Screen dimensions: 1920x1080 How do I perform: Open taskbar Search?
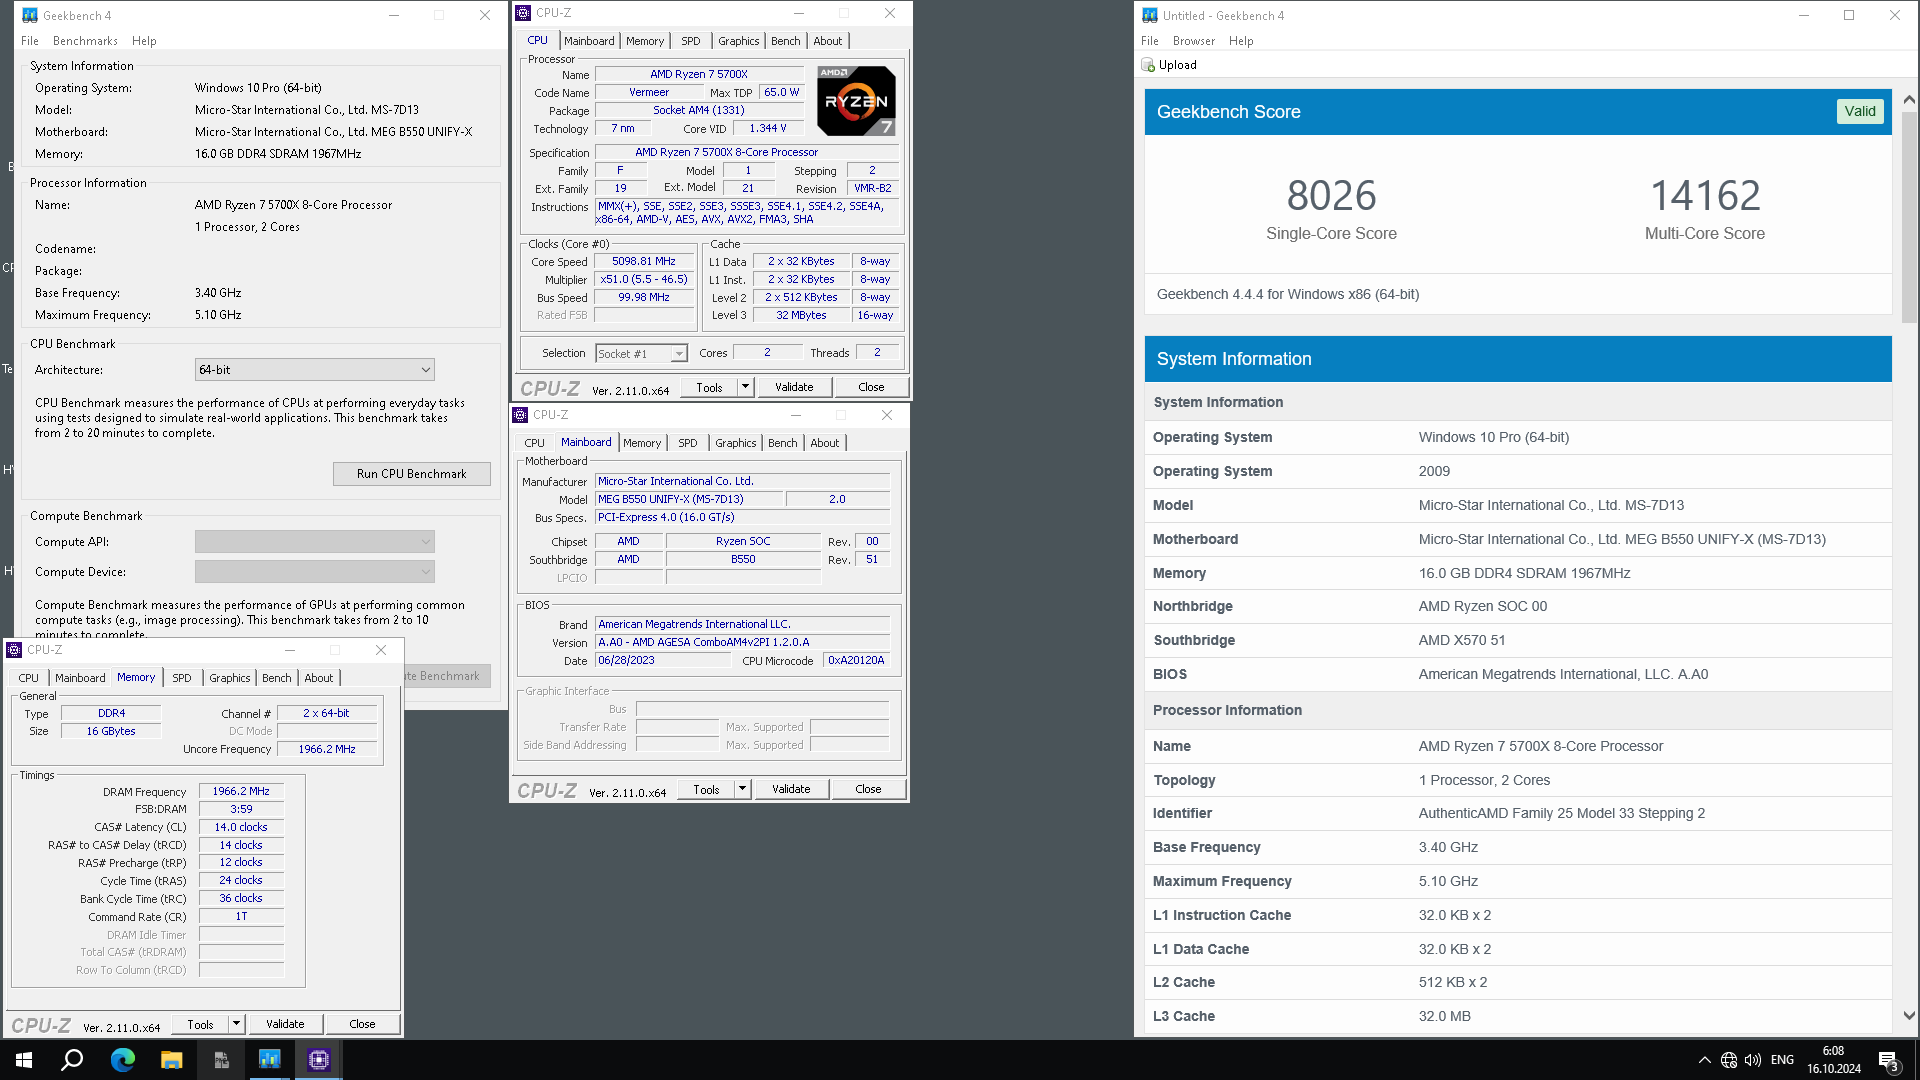click(72, 1060)
